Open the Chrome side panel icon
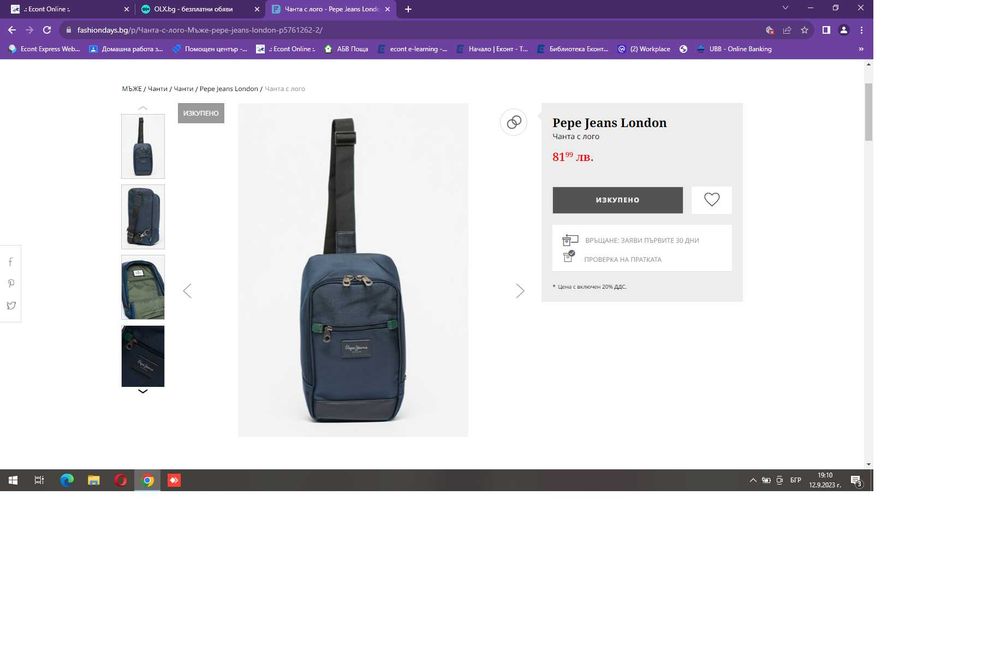Screen dimensions: 1000x657 [x=826, y=30]
